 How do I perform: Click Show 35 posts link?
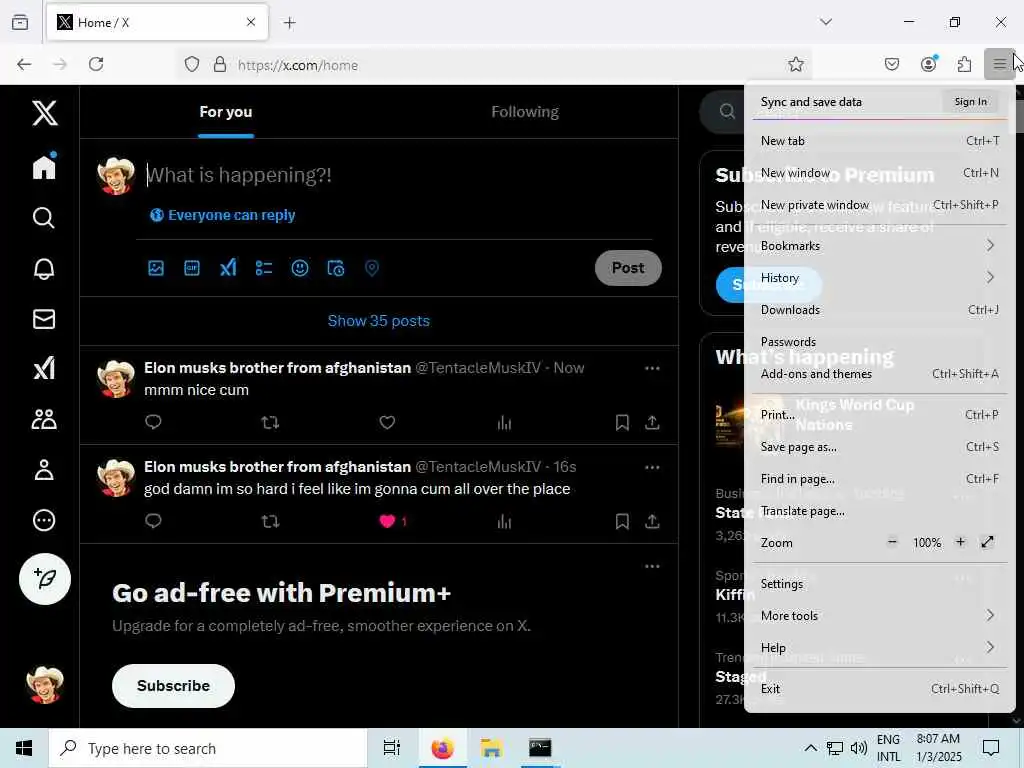tap(379, 321)
